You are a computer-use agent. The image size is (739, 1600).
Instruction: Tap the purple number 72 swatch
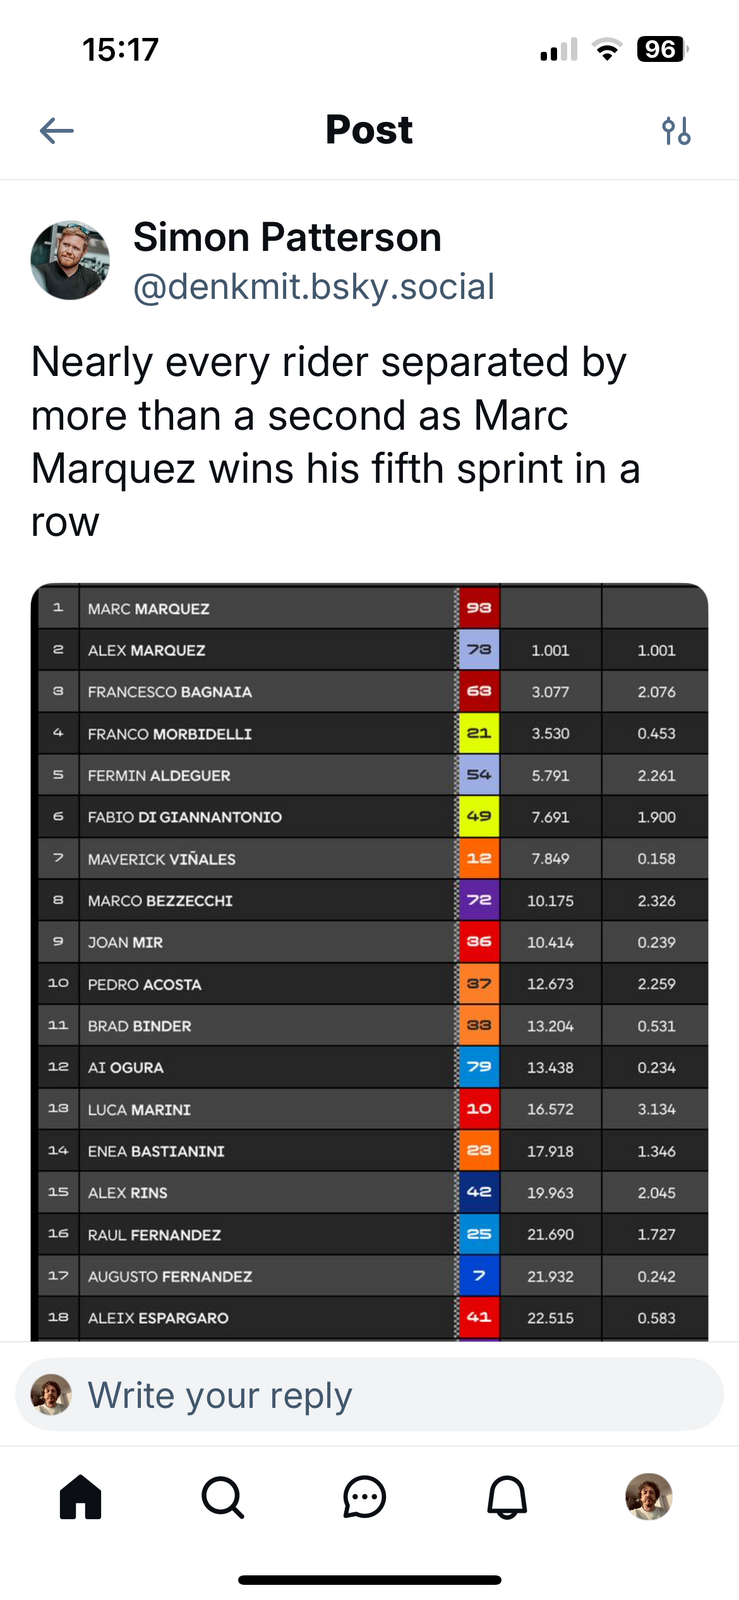pyautogui.click(x=479, y=900)
